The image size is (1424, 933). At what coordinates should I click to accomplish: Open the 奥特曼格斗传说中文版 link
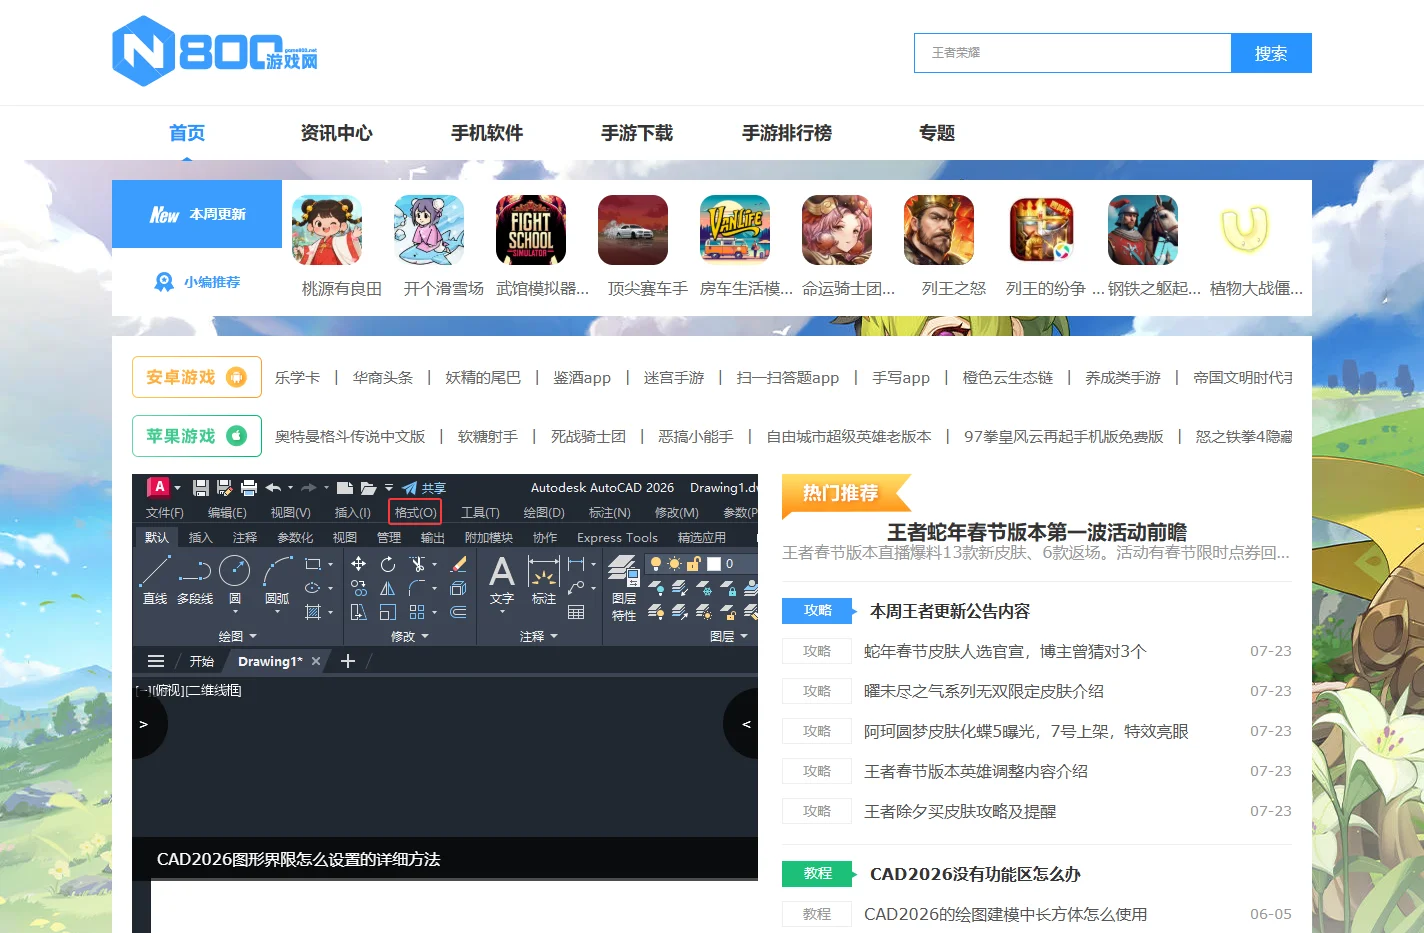350,436
